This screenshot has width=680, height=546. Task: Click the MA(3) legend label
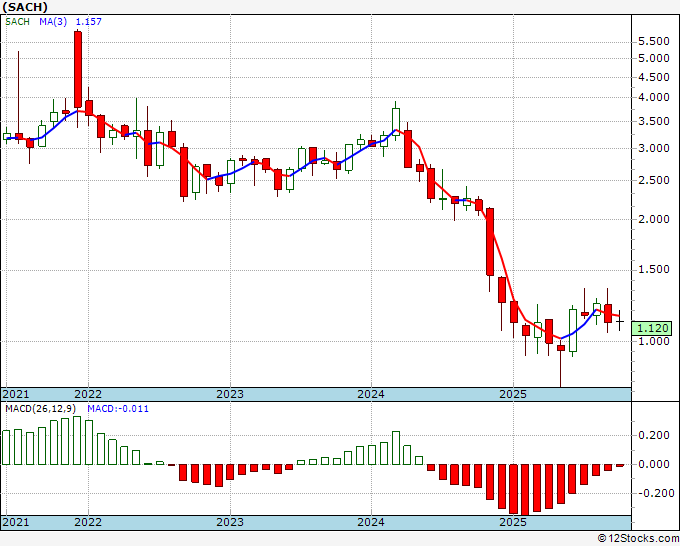[x=53, y=22]
